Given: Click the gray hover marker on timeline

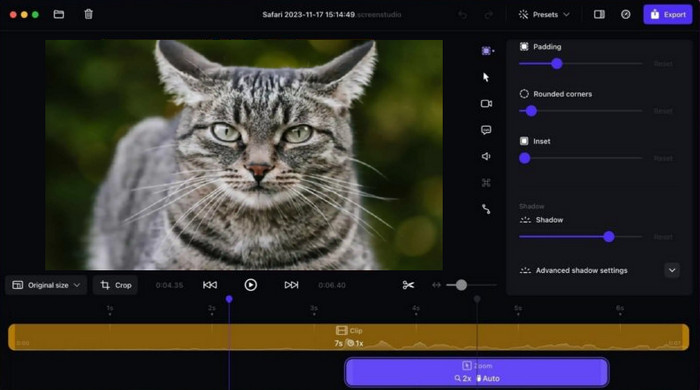Looking at the screenshot, I should (x=477, y=299).
